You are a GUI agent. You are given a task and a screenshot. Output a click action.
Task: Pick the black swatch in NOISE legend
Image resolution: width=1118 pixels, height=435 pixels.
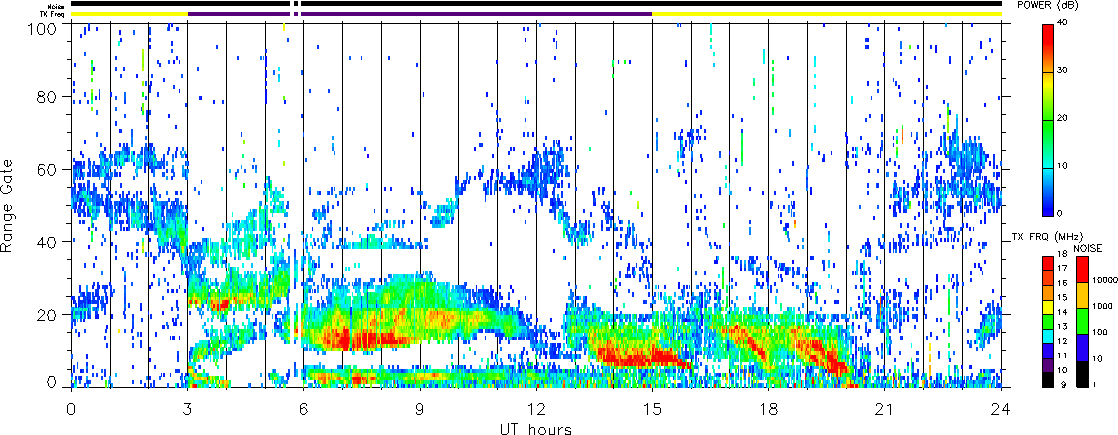click(1082, 374)
